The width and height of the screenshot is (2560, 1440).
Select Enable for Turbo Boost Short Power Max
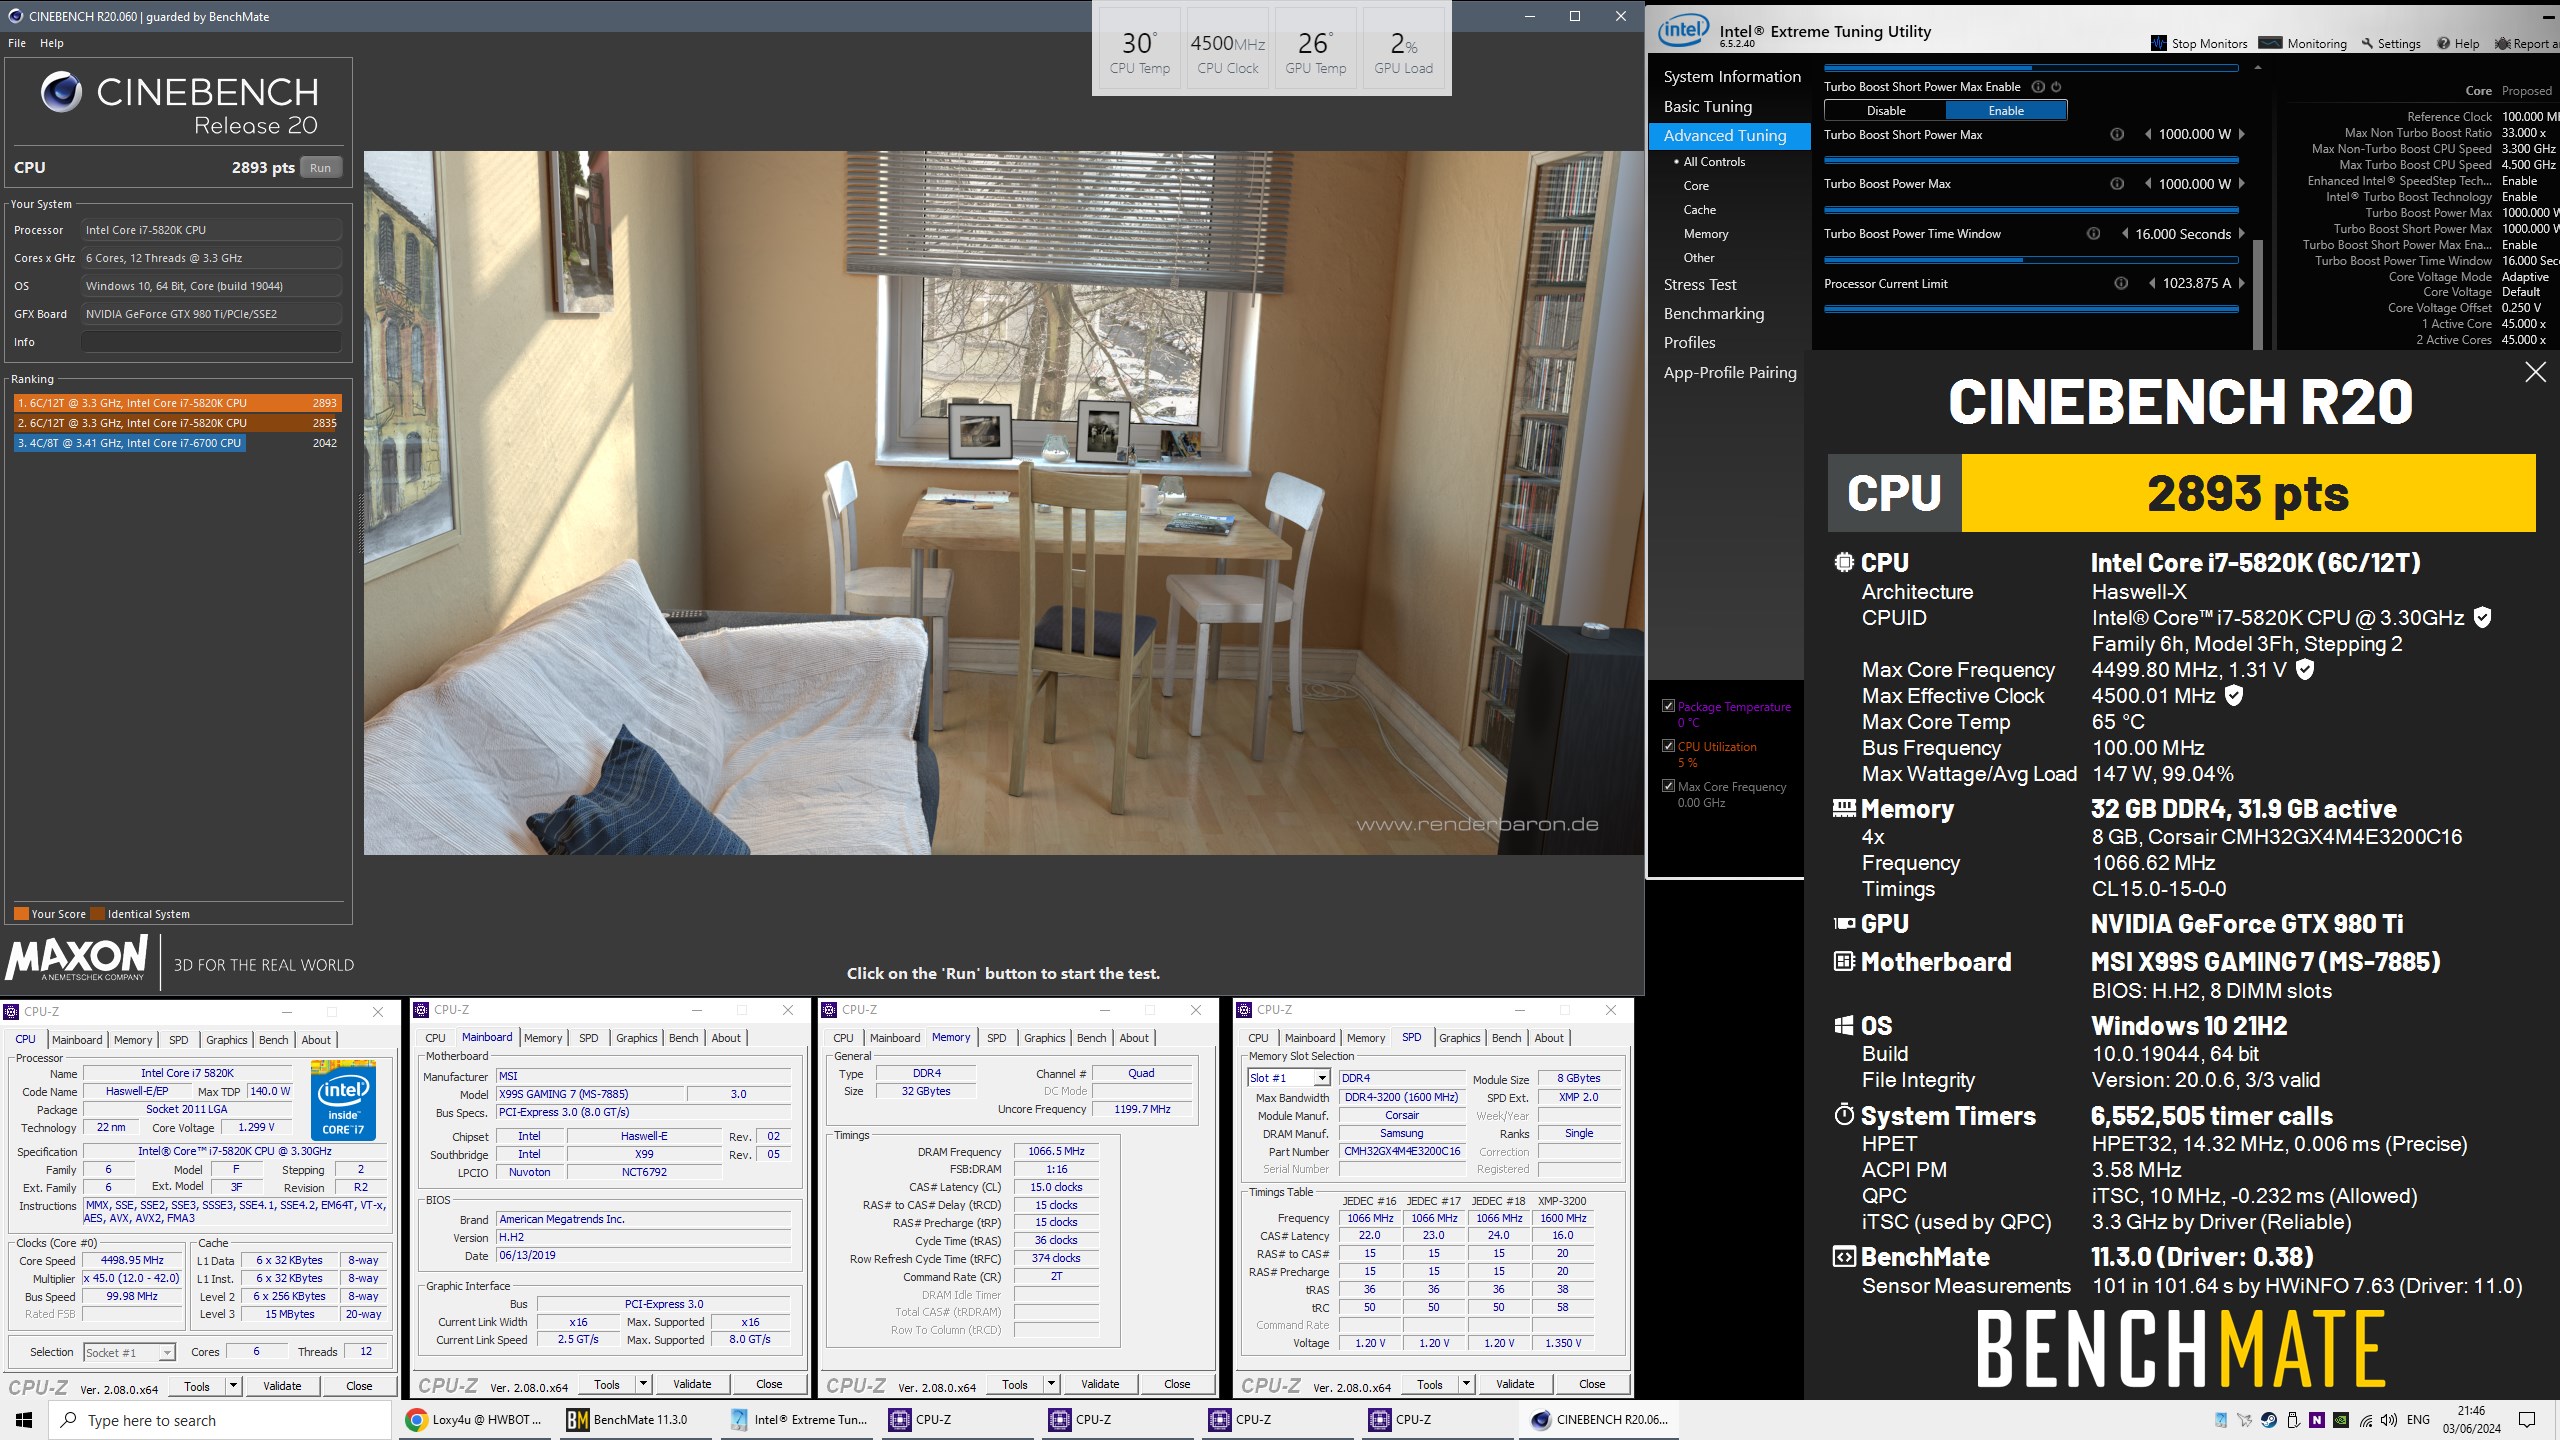[x=2006, y=111]
